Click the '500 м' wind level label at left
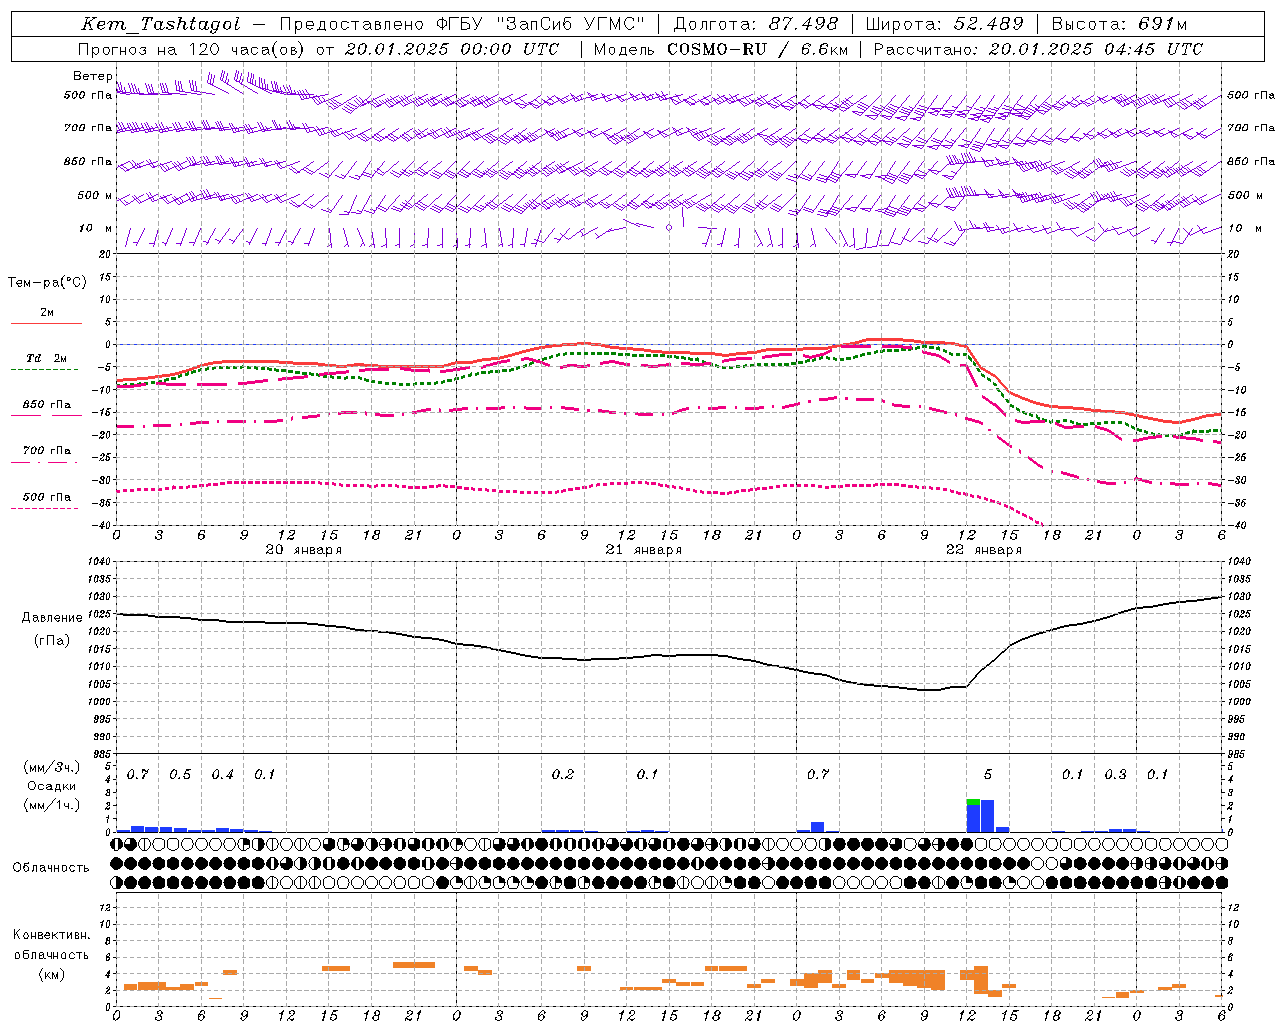 click(x=95, y=195)
